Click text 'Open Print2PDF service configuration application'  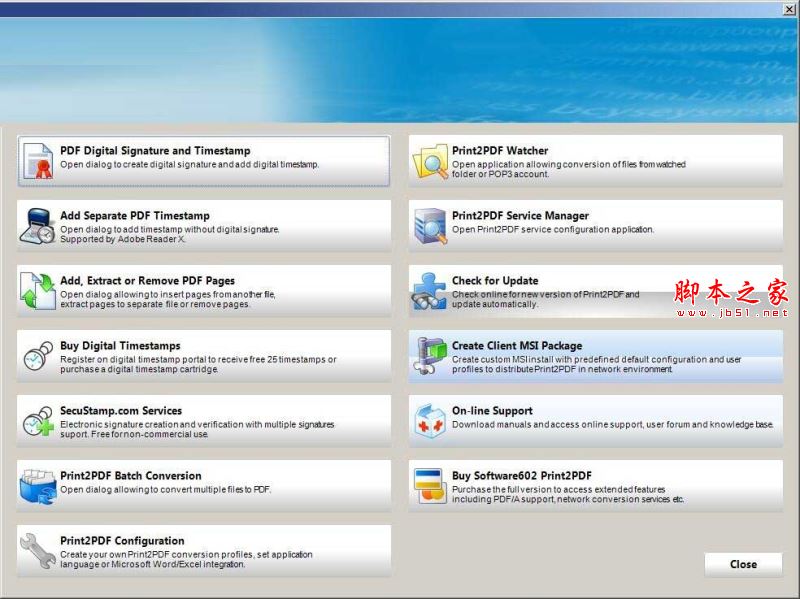click(553, 230)
